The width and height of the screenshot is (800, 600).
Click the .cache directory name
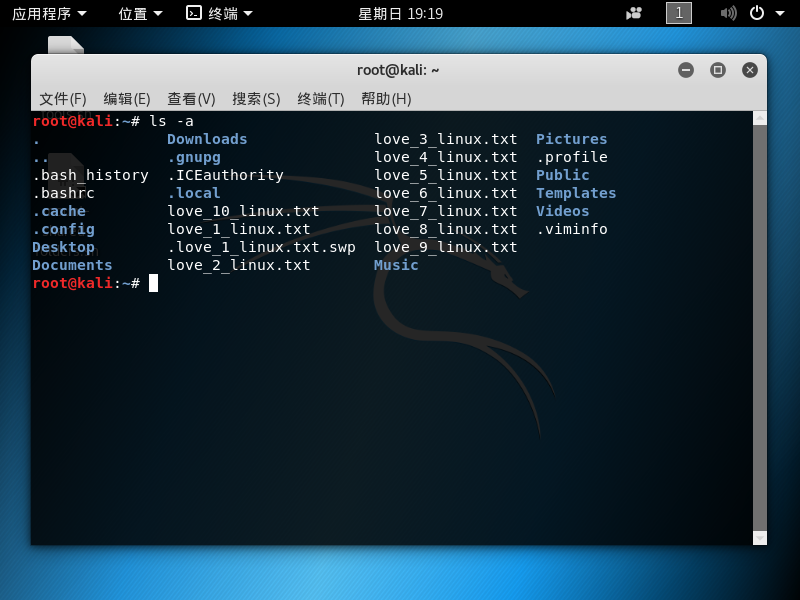59,211
